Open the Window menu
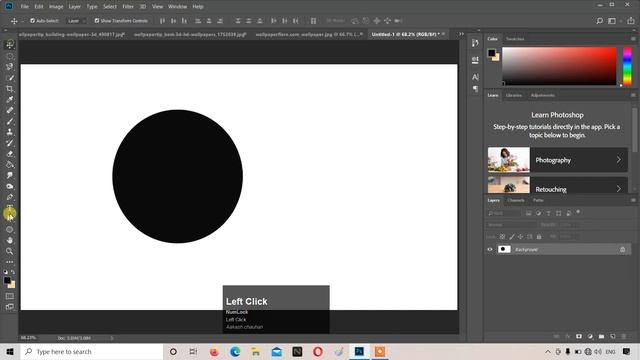The height and width of the screenshot is (360, 640). [178, 7]
